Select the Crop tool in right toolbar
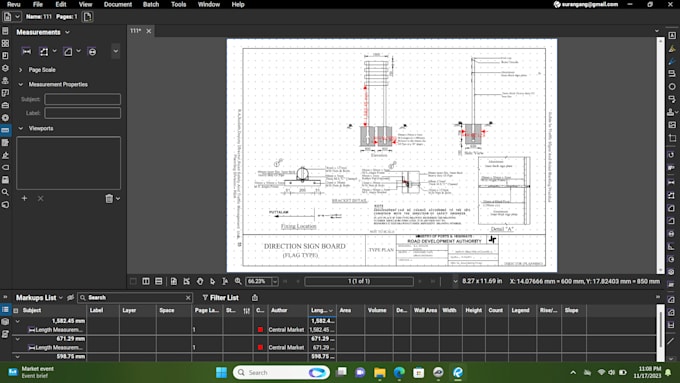 point(672,138)
